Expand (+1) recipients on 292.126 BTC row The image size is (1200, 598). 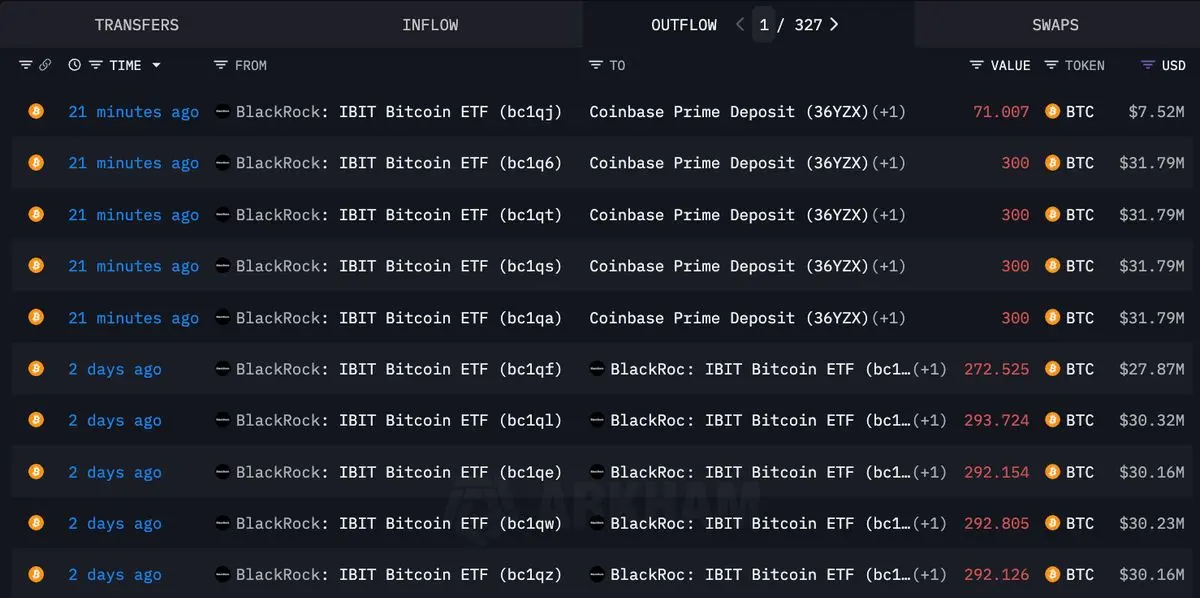click(930, 575)
